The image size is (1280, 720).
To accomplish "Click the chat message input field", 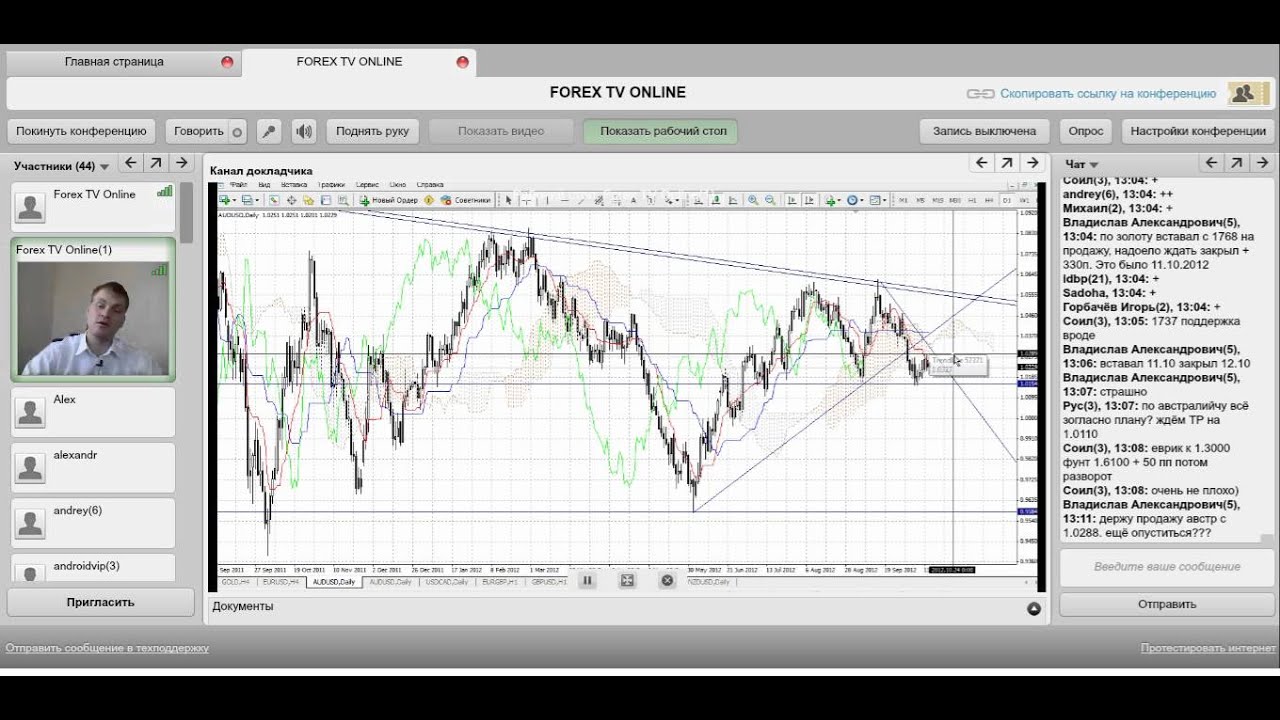I will pos(1167,566).
